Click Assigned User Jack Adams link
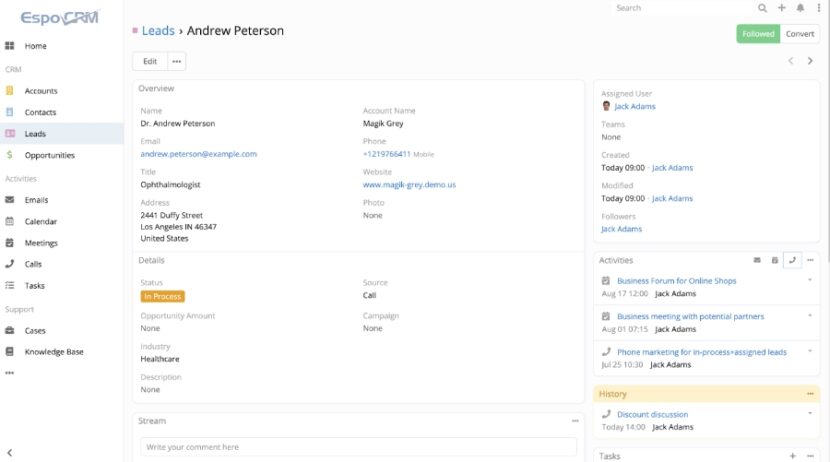Image resolution: width=830 pixels, height=462 pixels. pyautogui.click(x=635, y=106)
